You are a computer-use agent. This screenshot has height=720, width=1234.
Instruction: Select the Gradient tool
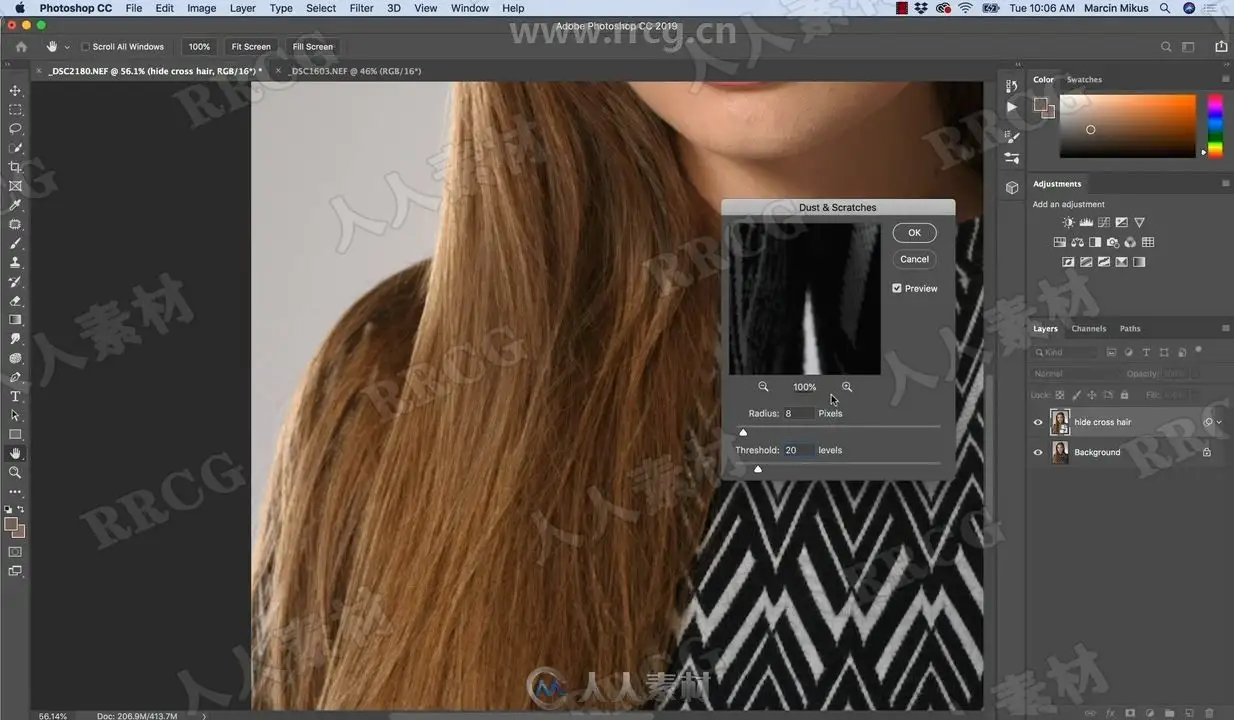tap(15, 320)
